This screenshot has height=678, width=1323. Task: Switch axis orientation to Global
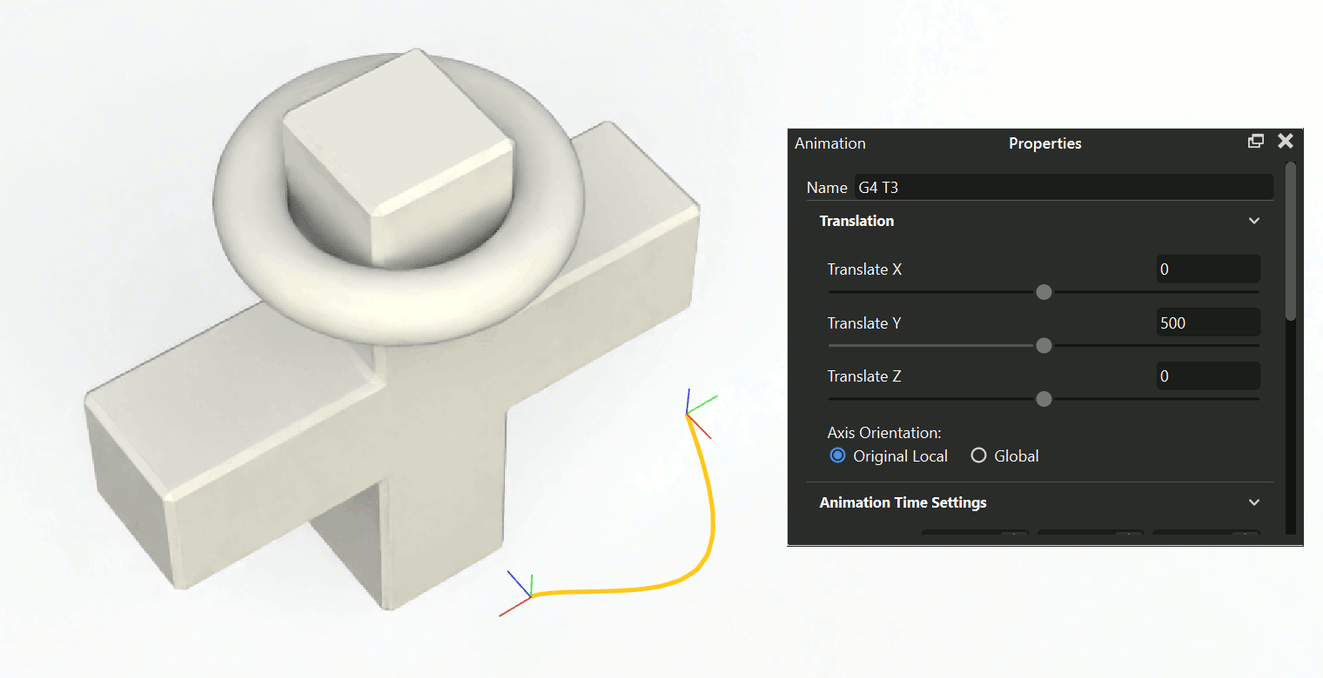(x=978, y=455)
